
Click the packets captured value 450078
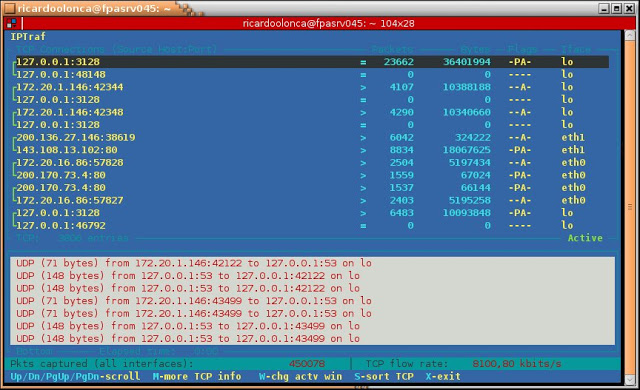pyautogui.click(x=307, y=363)
